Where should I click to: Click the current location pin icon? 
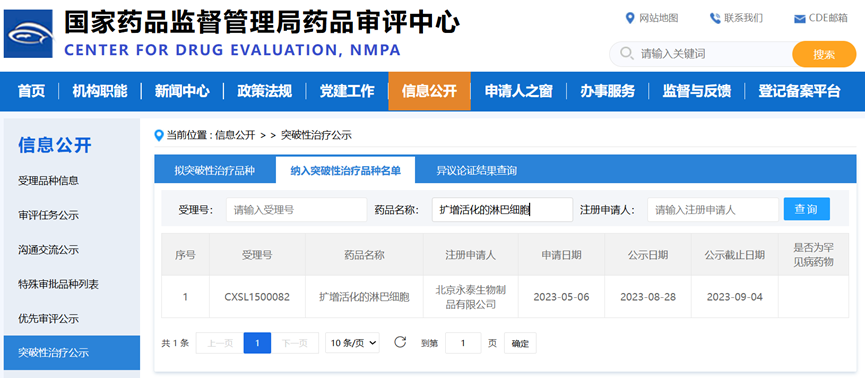tap(159, 135)
